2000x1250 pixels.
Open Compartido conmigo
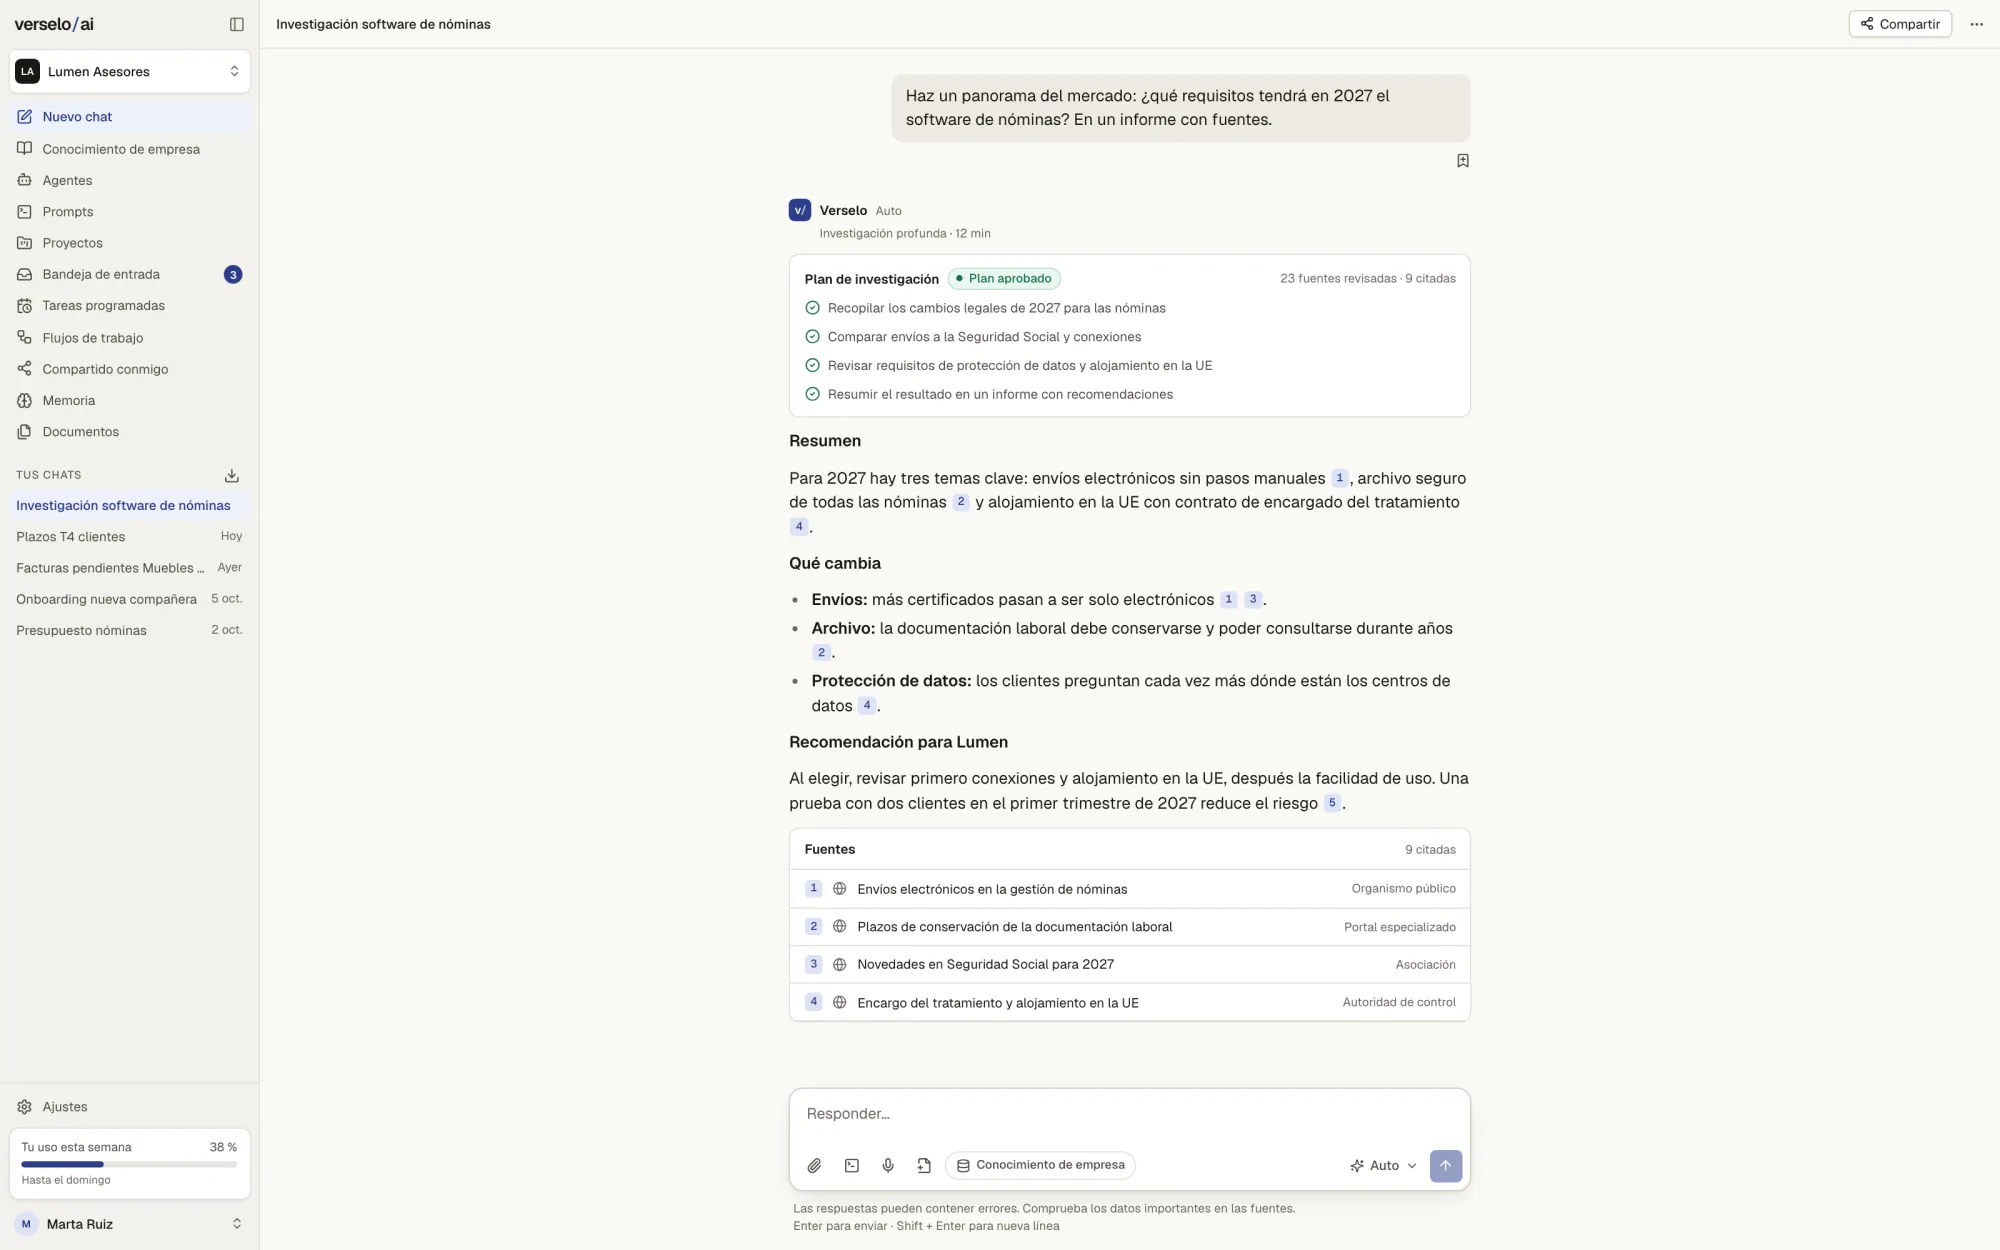130,369
